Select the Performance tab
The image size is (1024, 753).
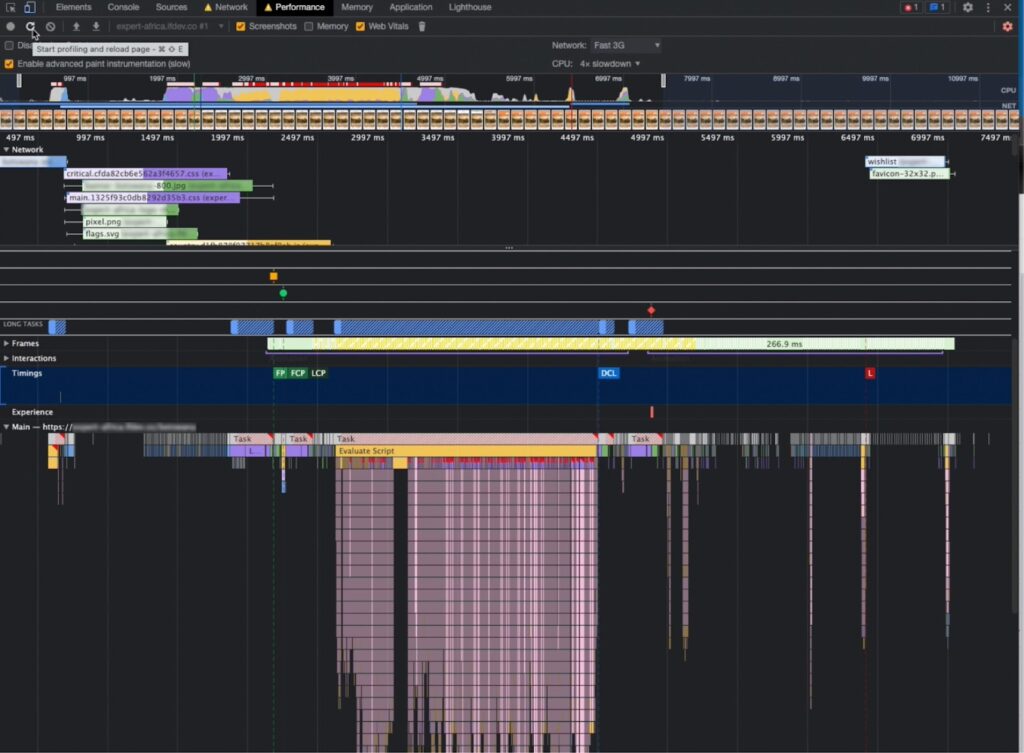[x=295, y=7]
